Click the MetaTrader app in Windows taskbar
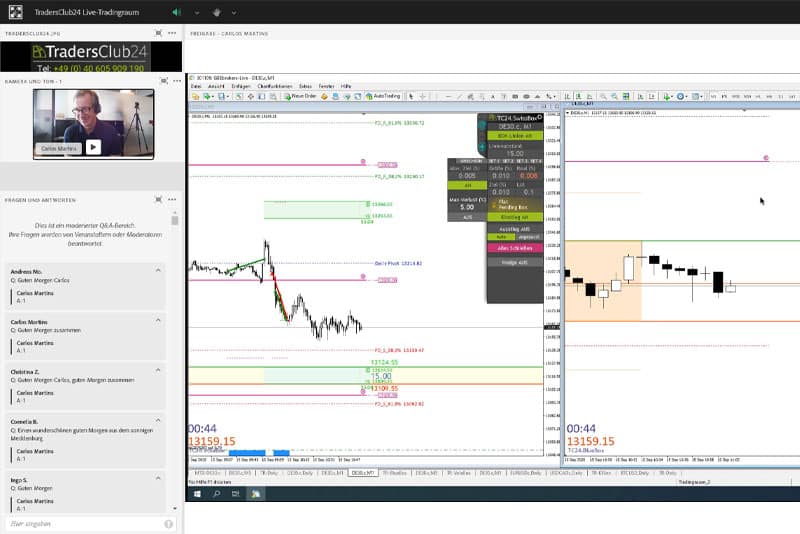800x534 pixels. [x=255, y=494]
